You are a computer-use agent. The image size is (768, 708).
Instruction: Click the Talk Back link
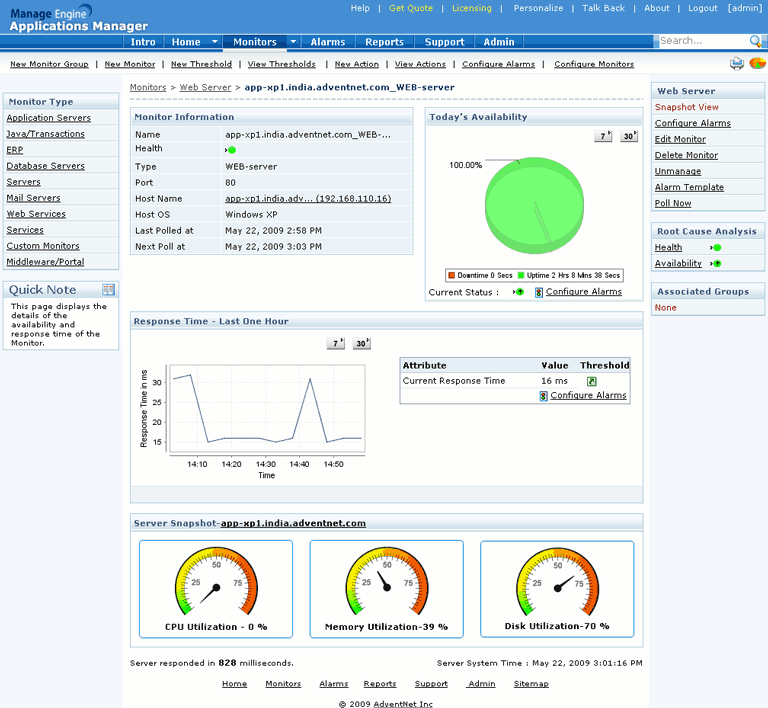point(603,8)
